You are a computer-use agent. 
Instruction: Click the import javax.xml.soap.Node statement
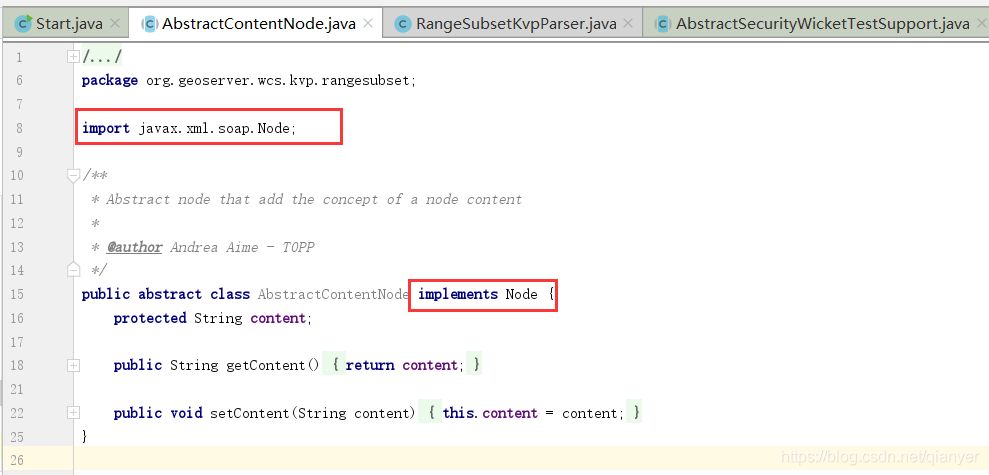pyautogui.click(x=189, y=128)
